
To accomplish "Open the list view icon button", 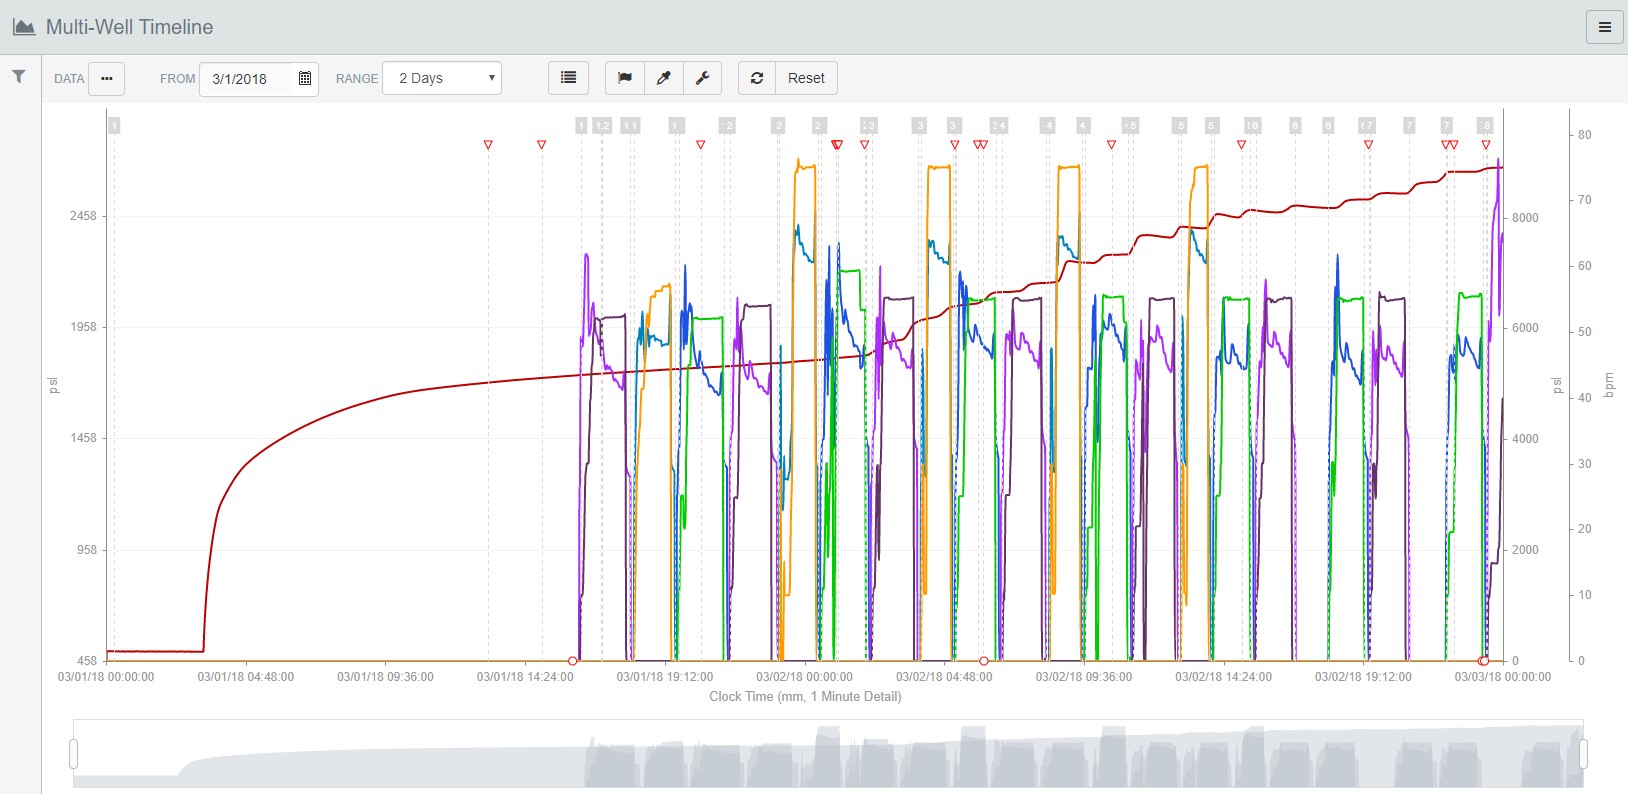I will pos(568,78).
